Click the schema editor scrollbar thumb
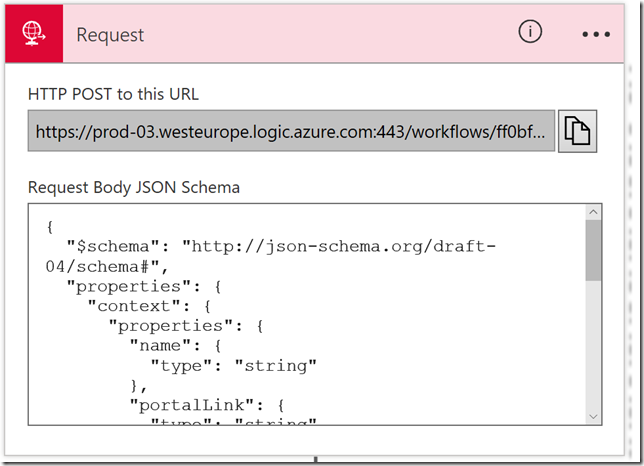This screenshot has height=466, width=644. point(593,250)
